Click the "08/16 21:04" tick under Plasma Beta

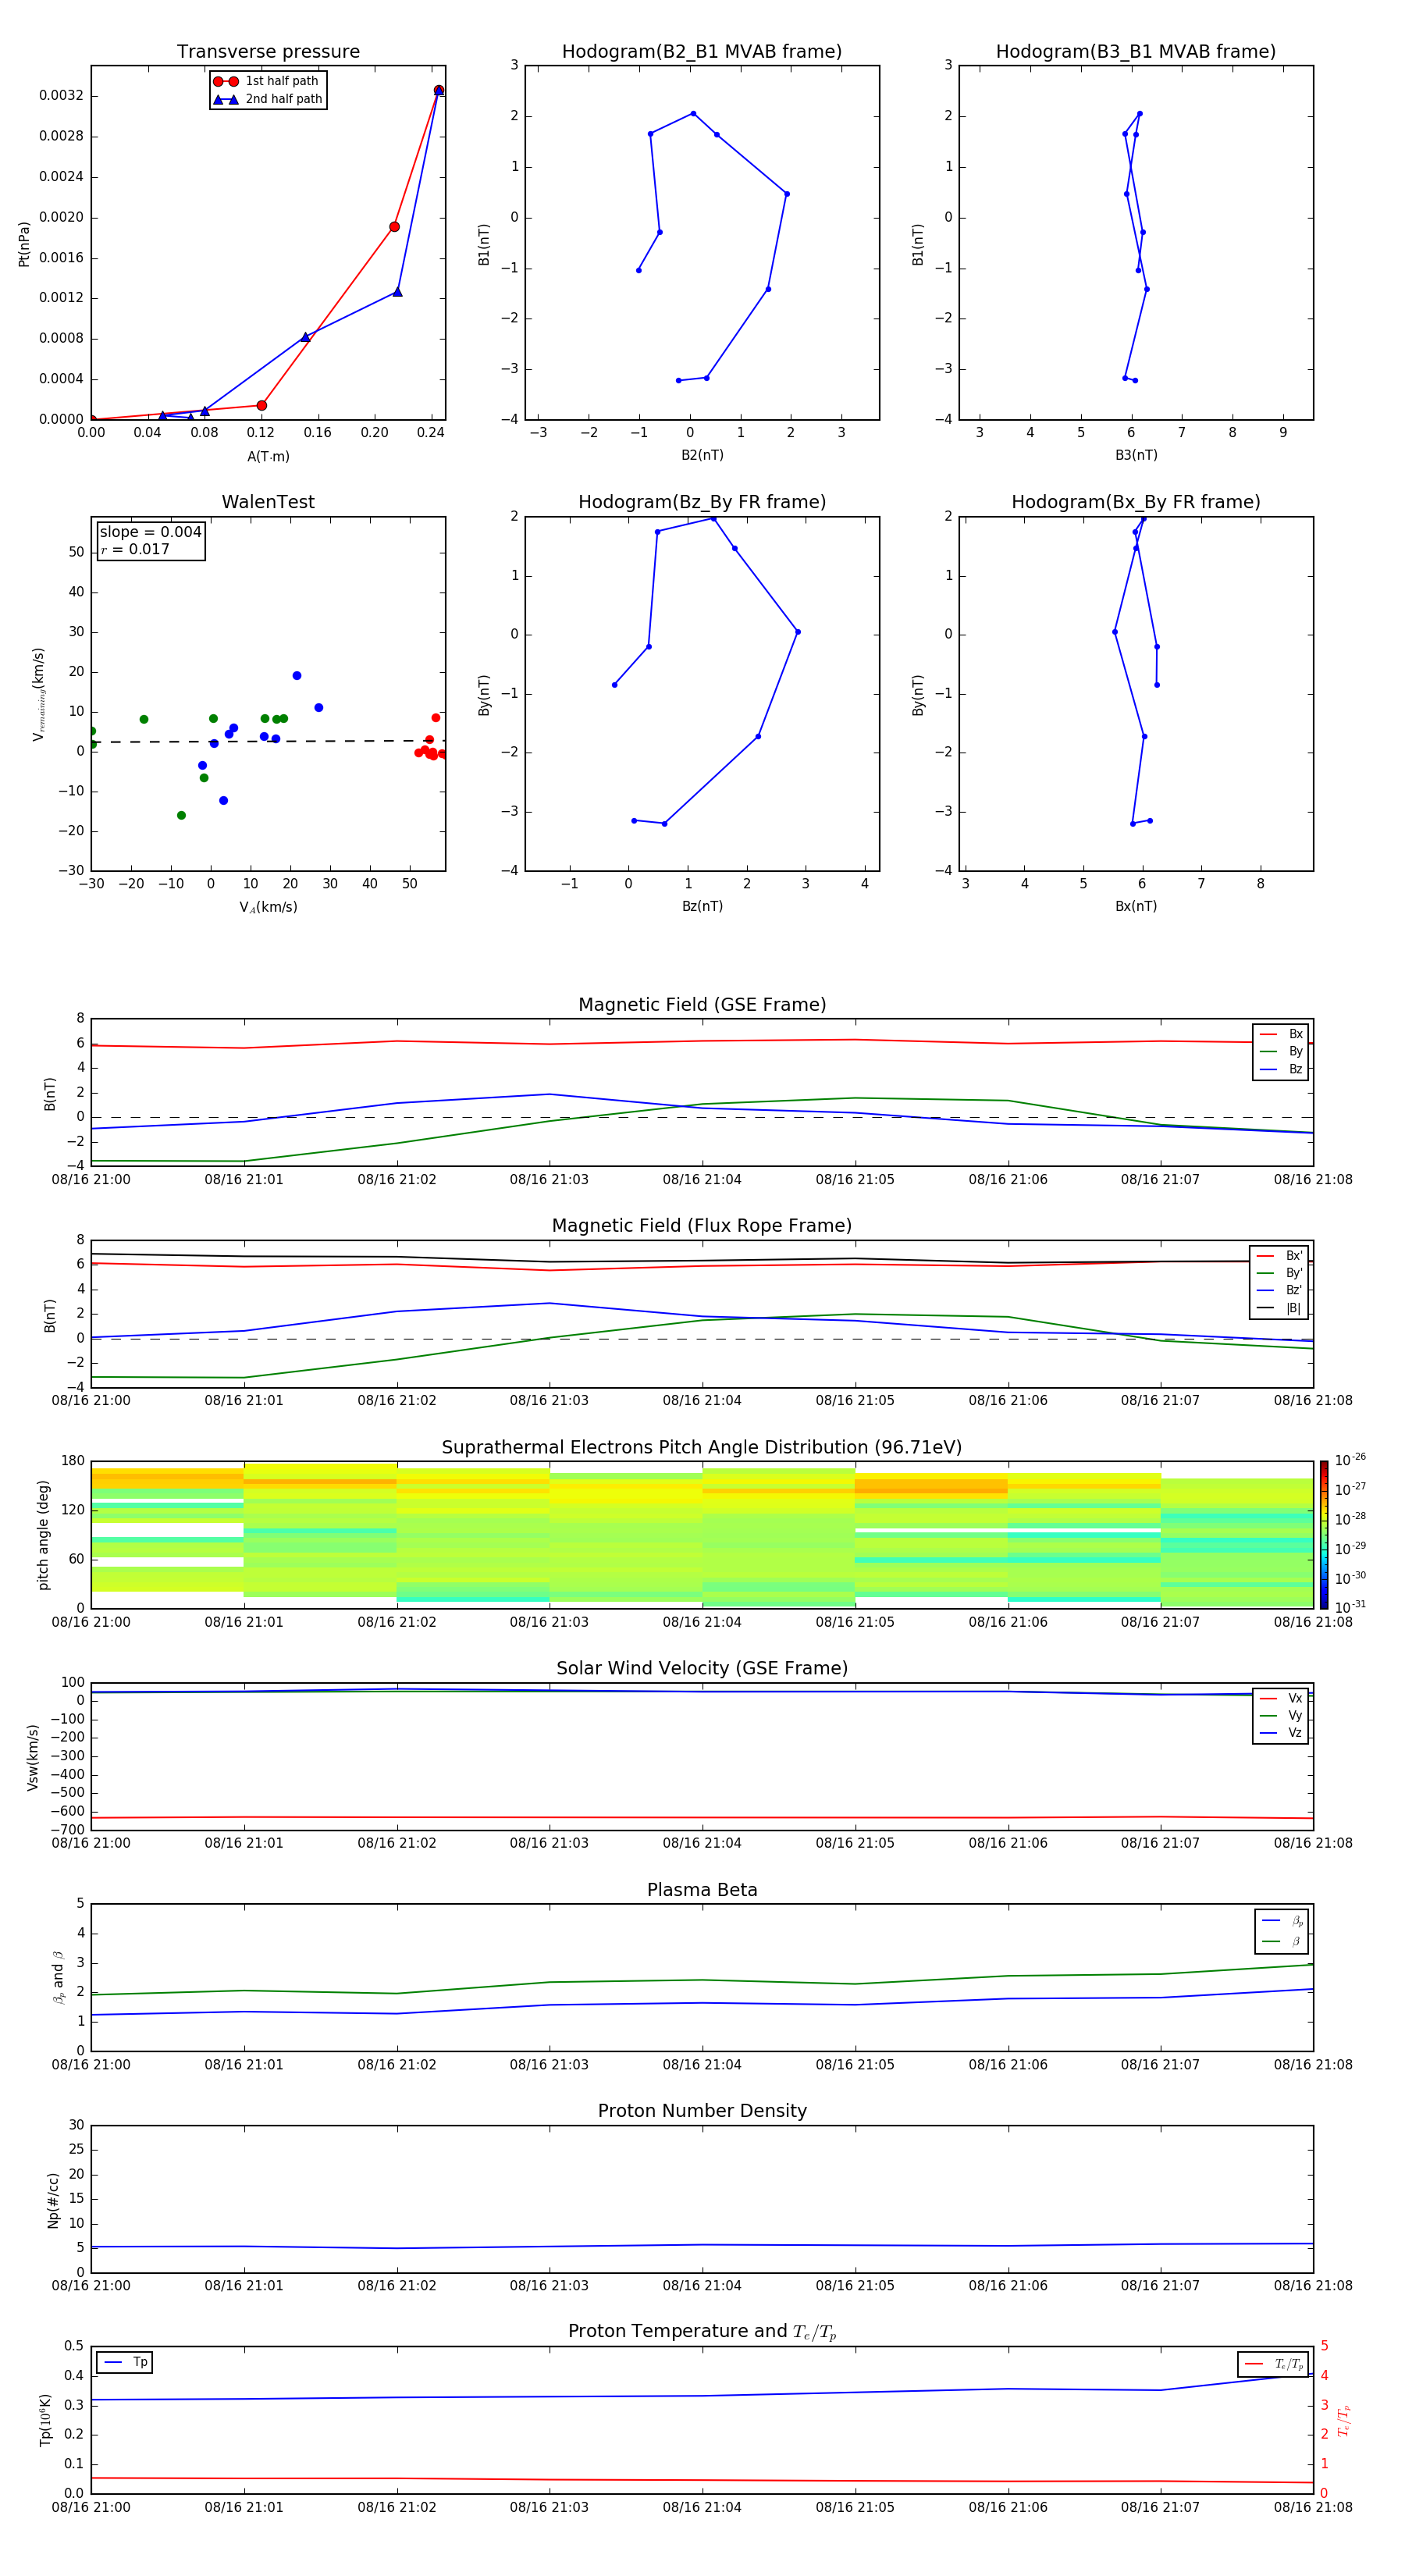point(702,2065)
